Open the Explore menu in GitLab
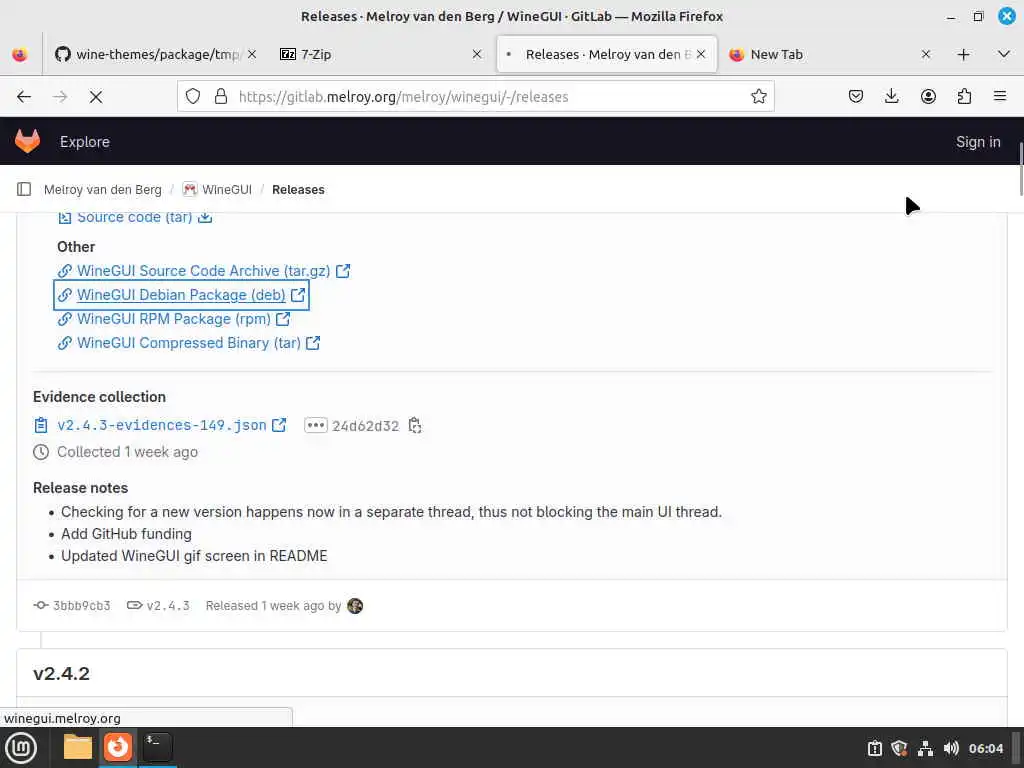1024x768 pixels. coord(85,142)
